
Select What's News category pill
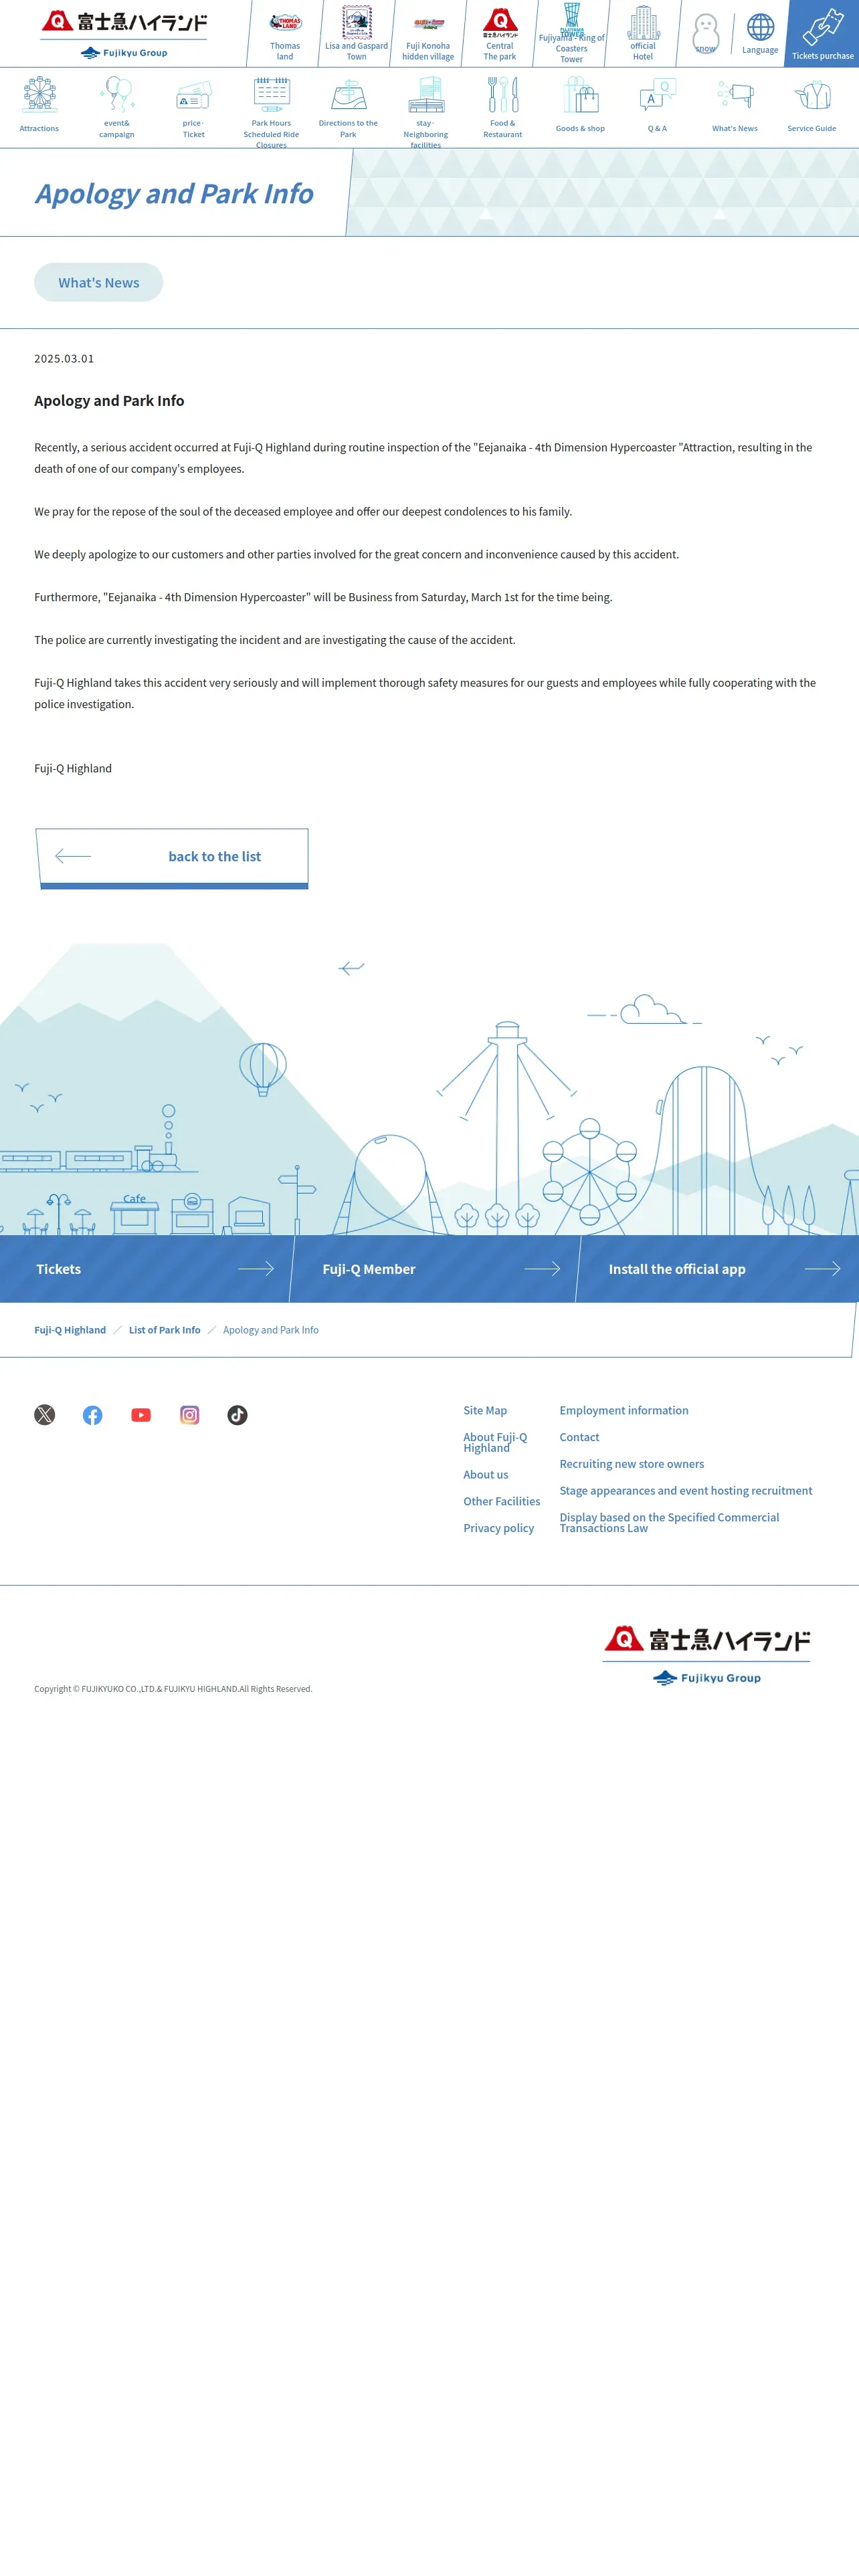99,282
